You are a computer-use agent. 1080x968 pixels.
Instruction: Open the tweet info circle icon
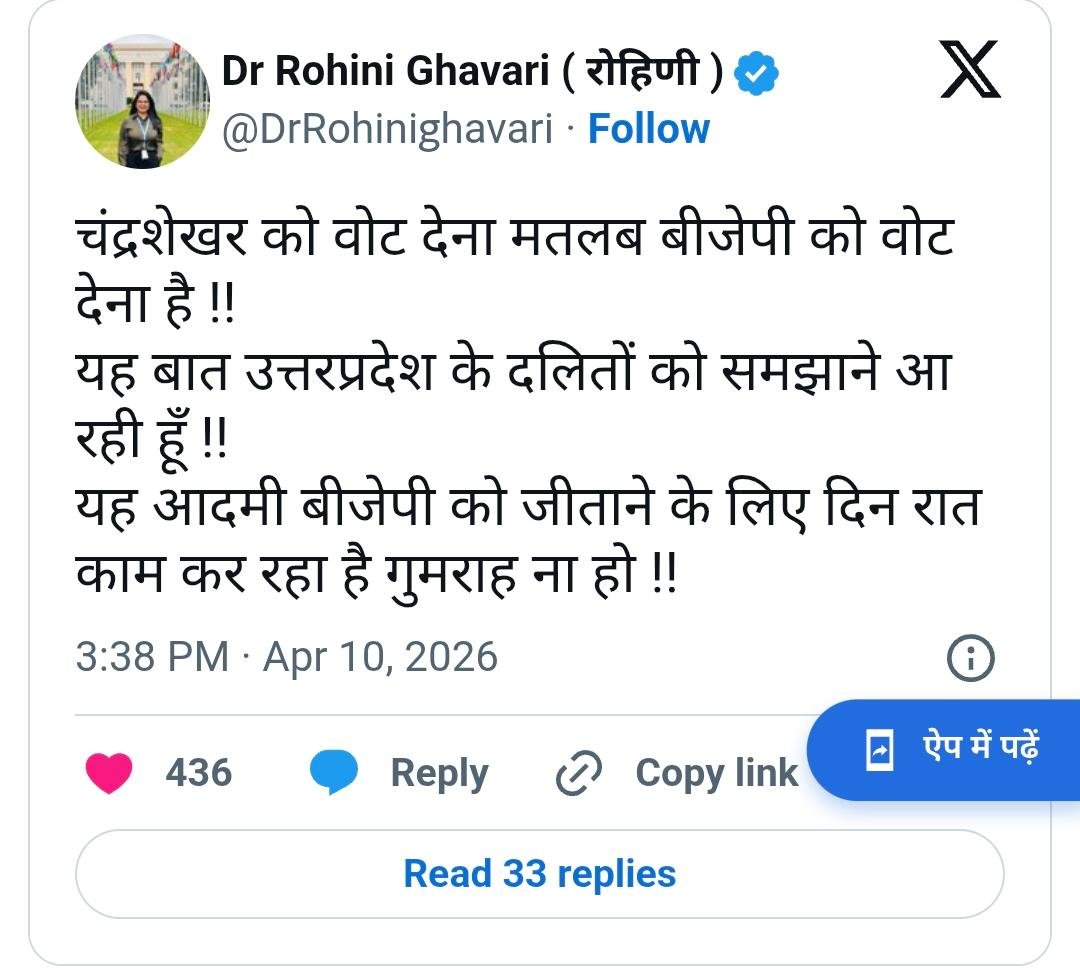click(970, 659)
